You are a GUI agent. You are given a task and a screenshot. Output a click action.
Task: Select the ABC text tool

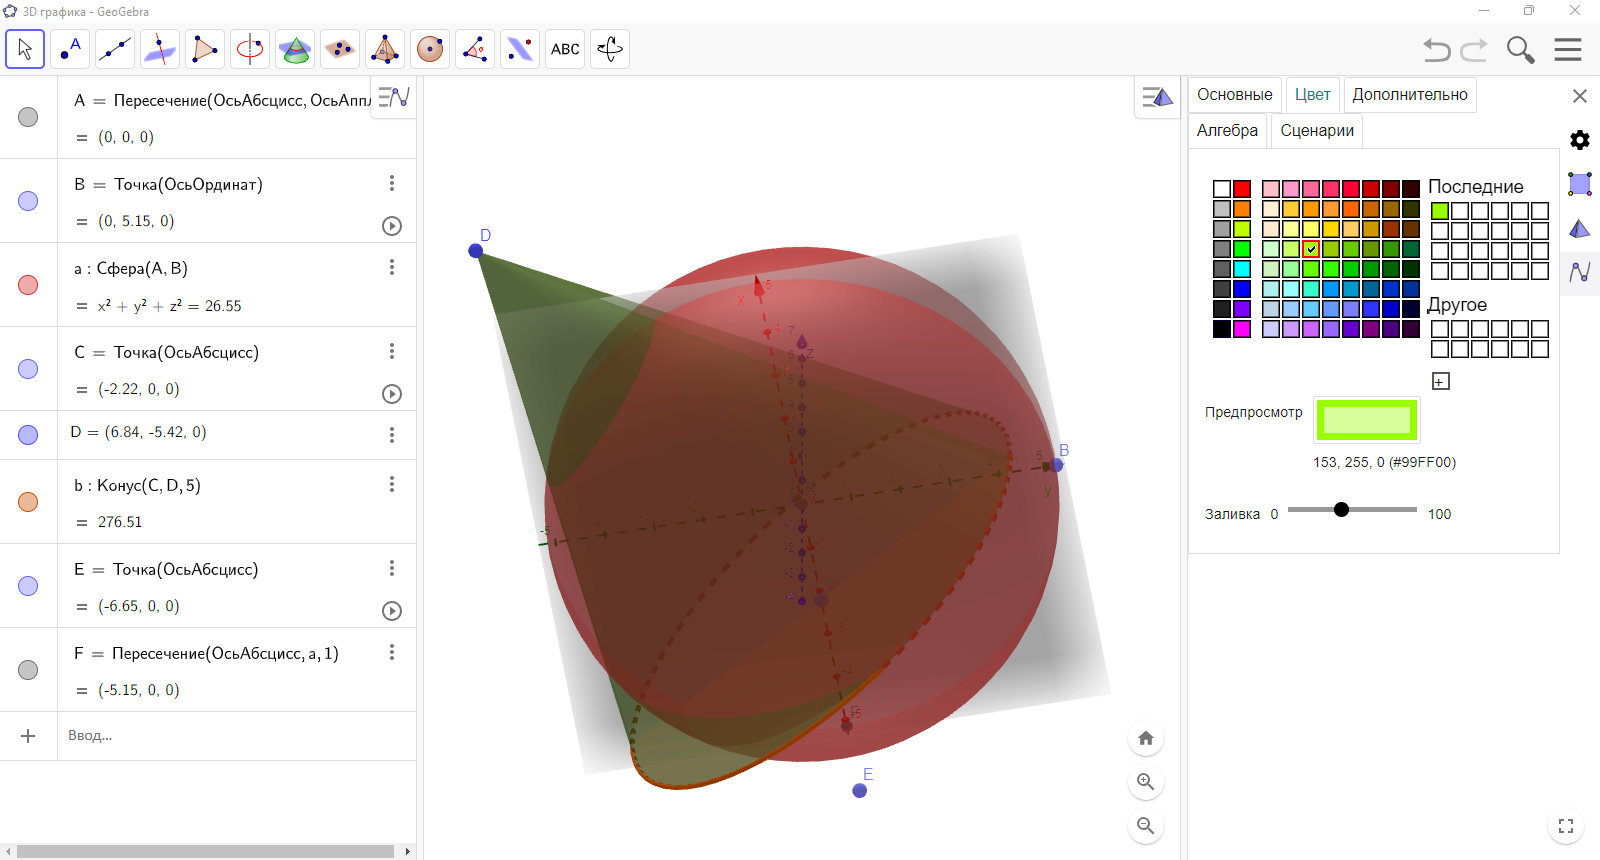point(565,49)
